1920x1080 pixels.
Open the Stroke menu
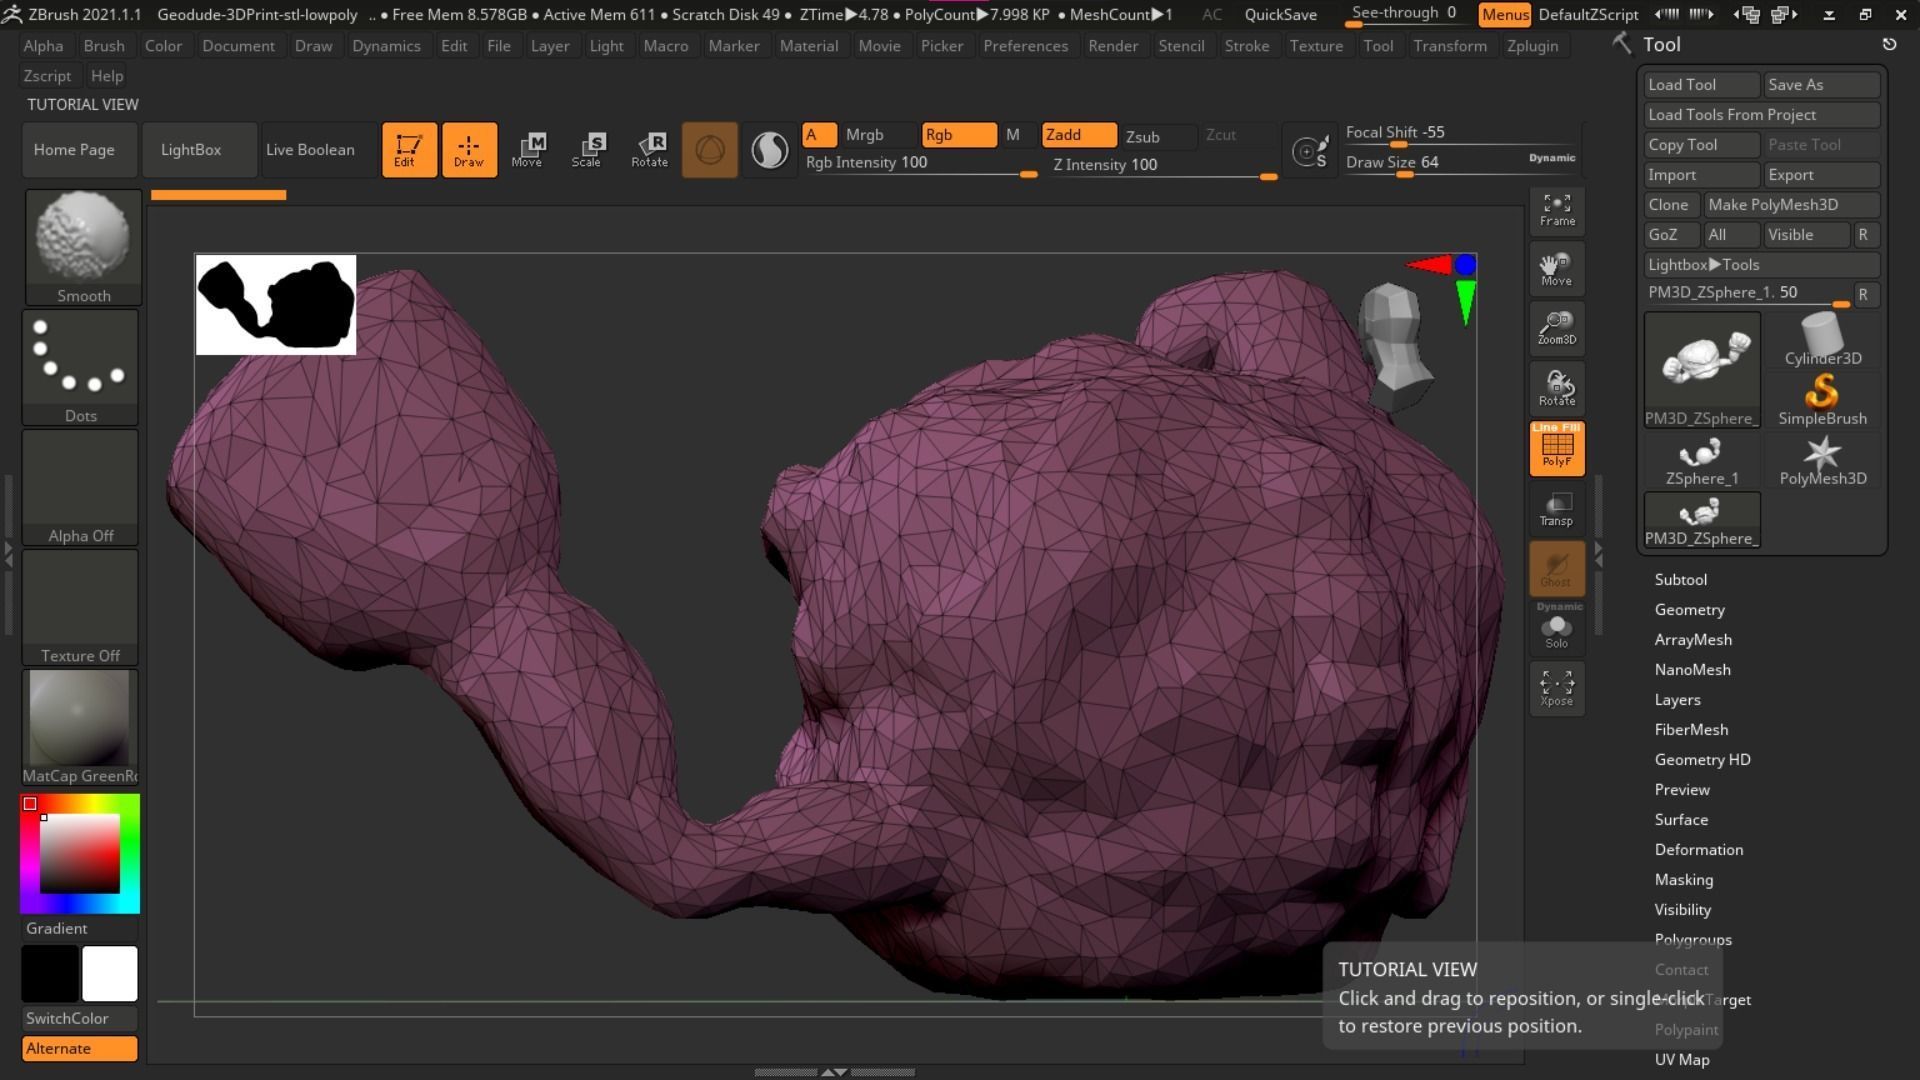(x=1246, y=46)
